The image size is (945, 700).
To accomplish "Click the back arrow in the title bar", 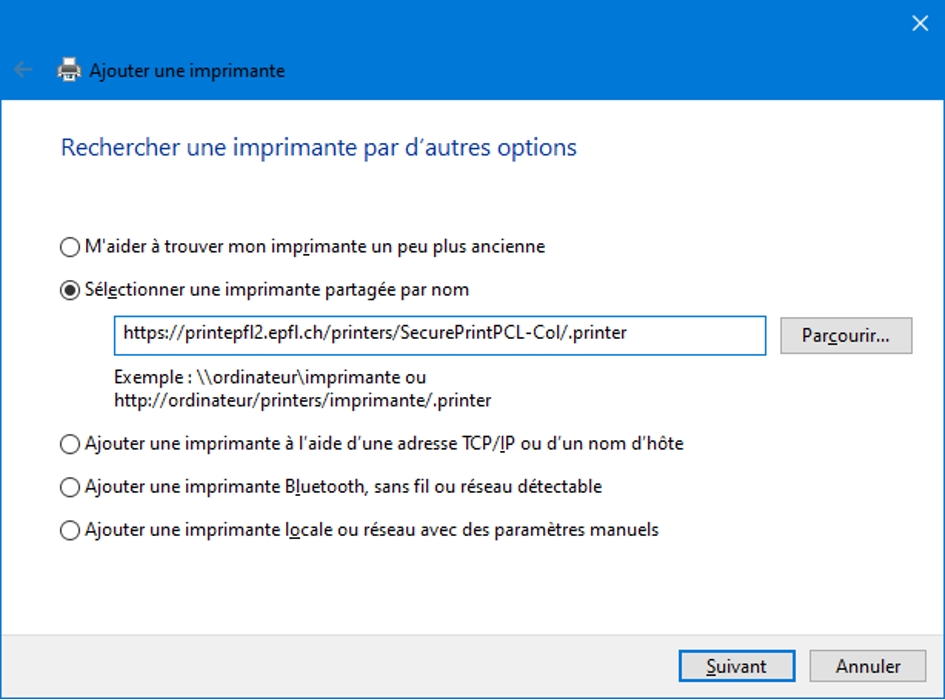I will pyautogui.click(x=23, y=70).
